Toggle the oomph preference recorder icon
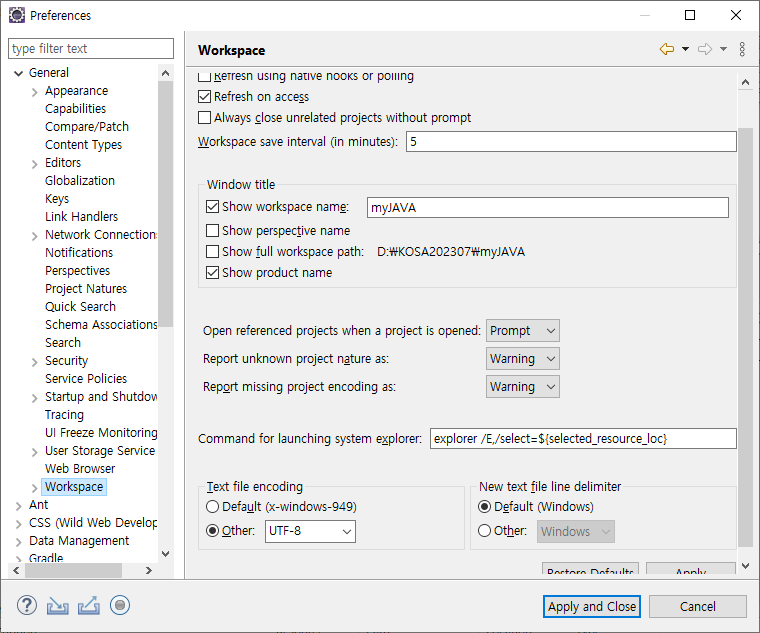 click(120, 605)
